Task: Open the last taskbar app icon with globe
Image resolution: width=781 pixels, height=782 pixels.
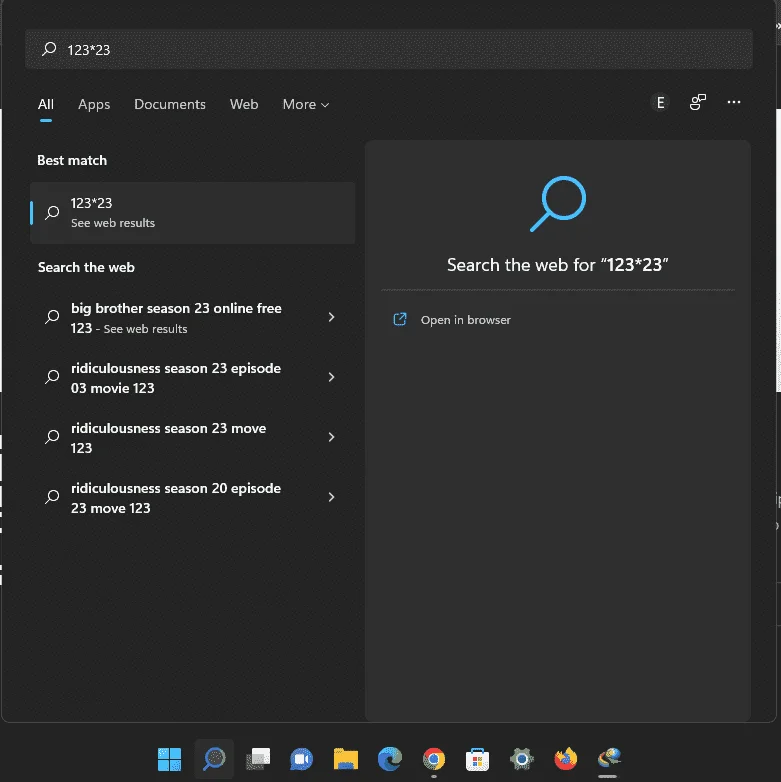Action: (x=609, y=758)
